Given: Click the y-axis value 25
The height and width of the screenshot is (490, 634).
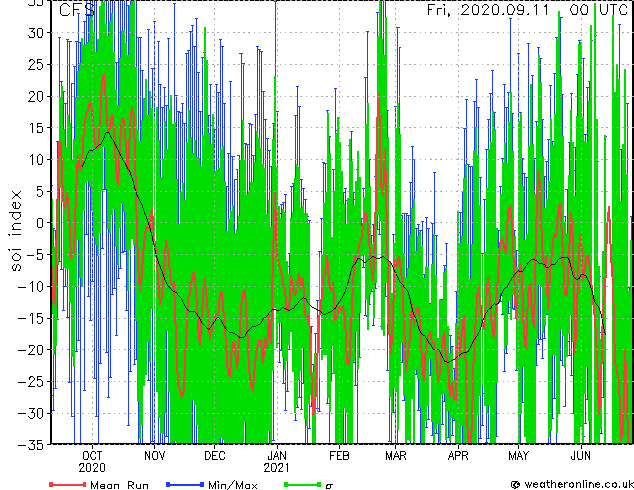Looking at the screenshot, I should click(x=36, y=64).
